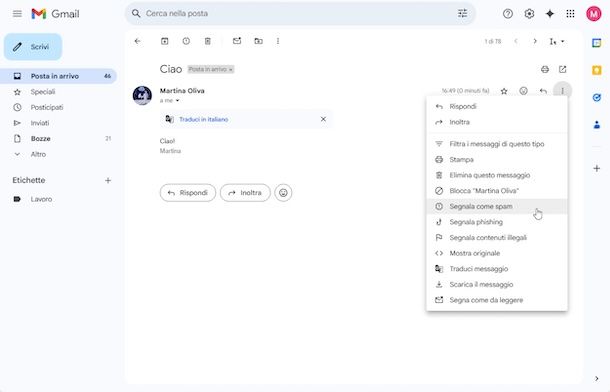Go to older conversation arrow
Viewport: 610px width, 392px height.
pos(535,41)
